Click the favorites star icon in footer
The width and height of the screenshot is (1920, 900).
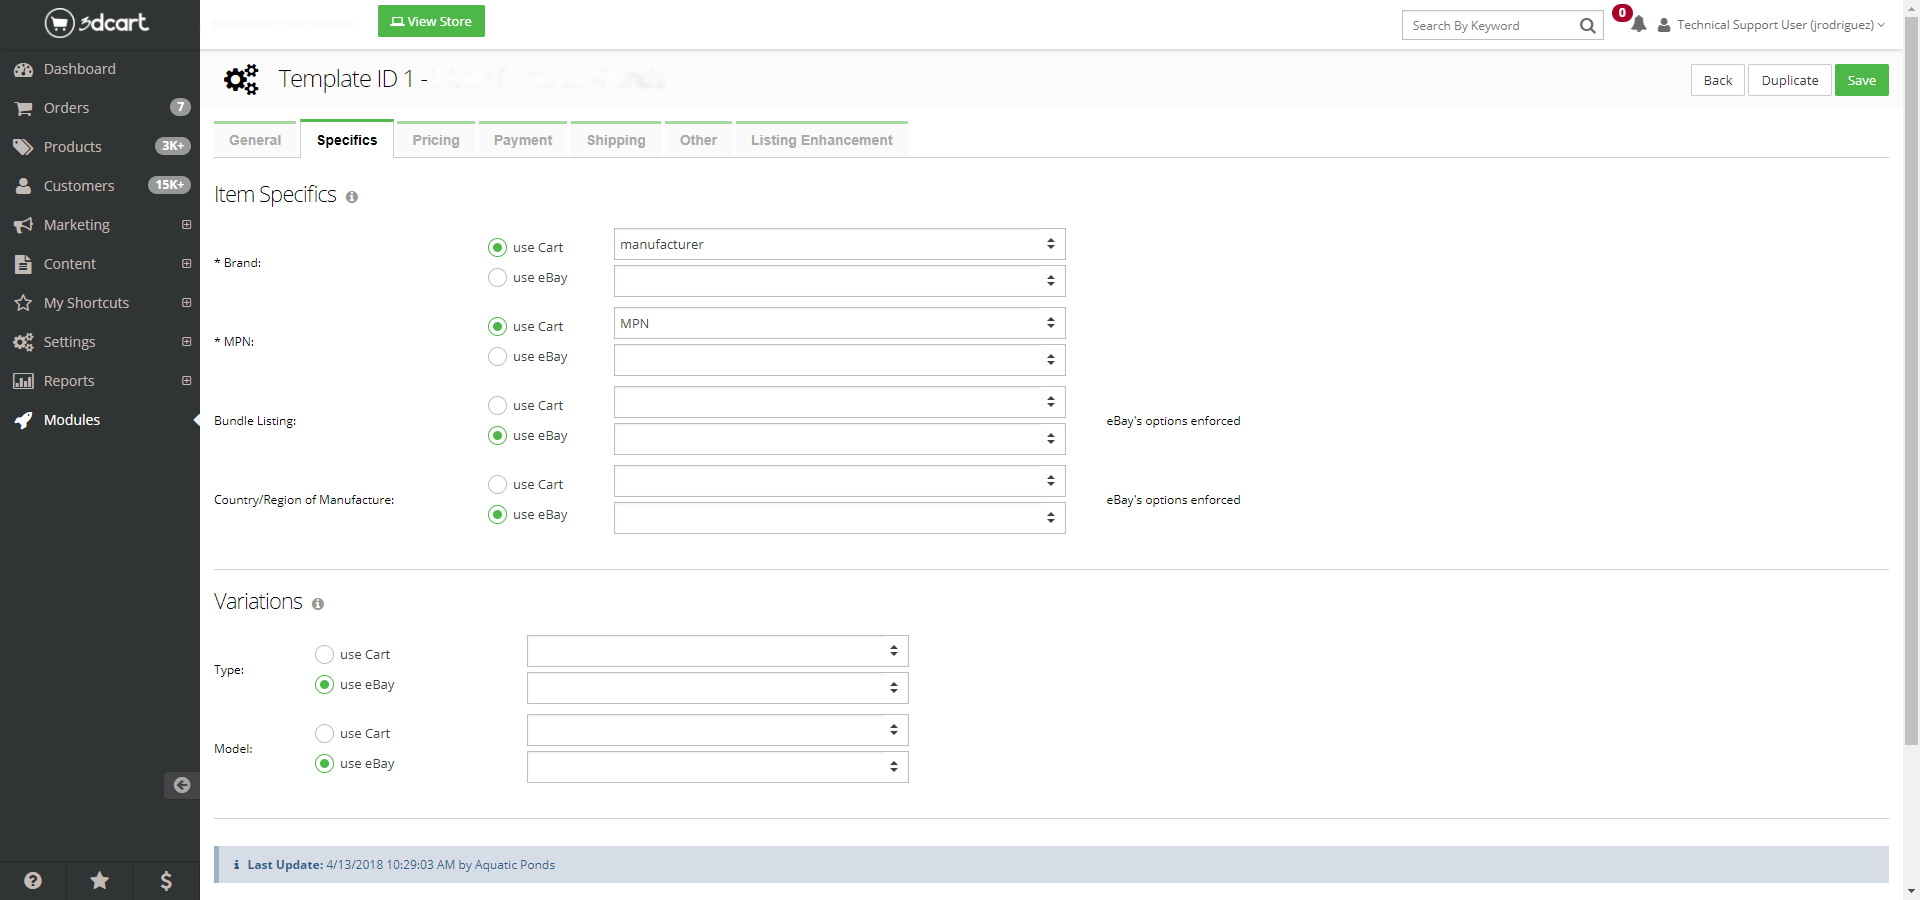point(100,880)
